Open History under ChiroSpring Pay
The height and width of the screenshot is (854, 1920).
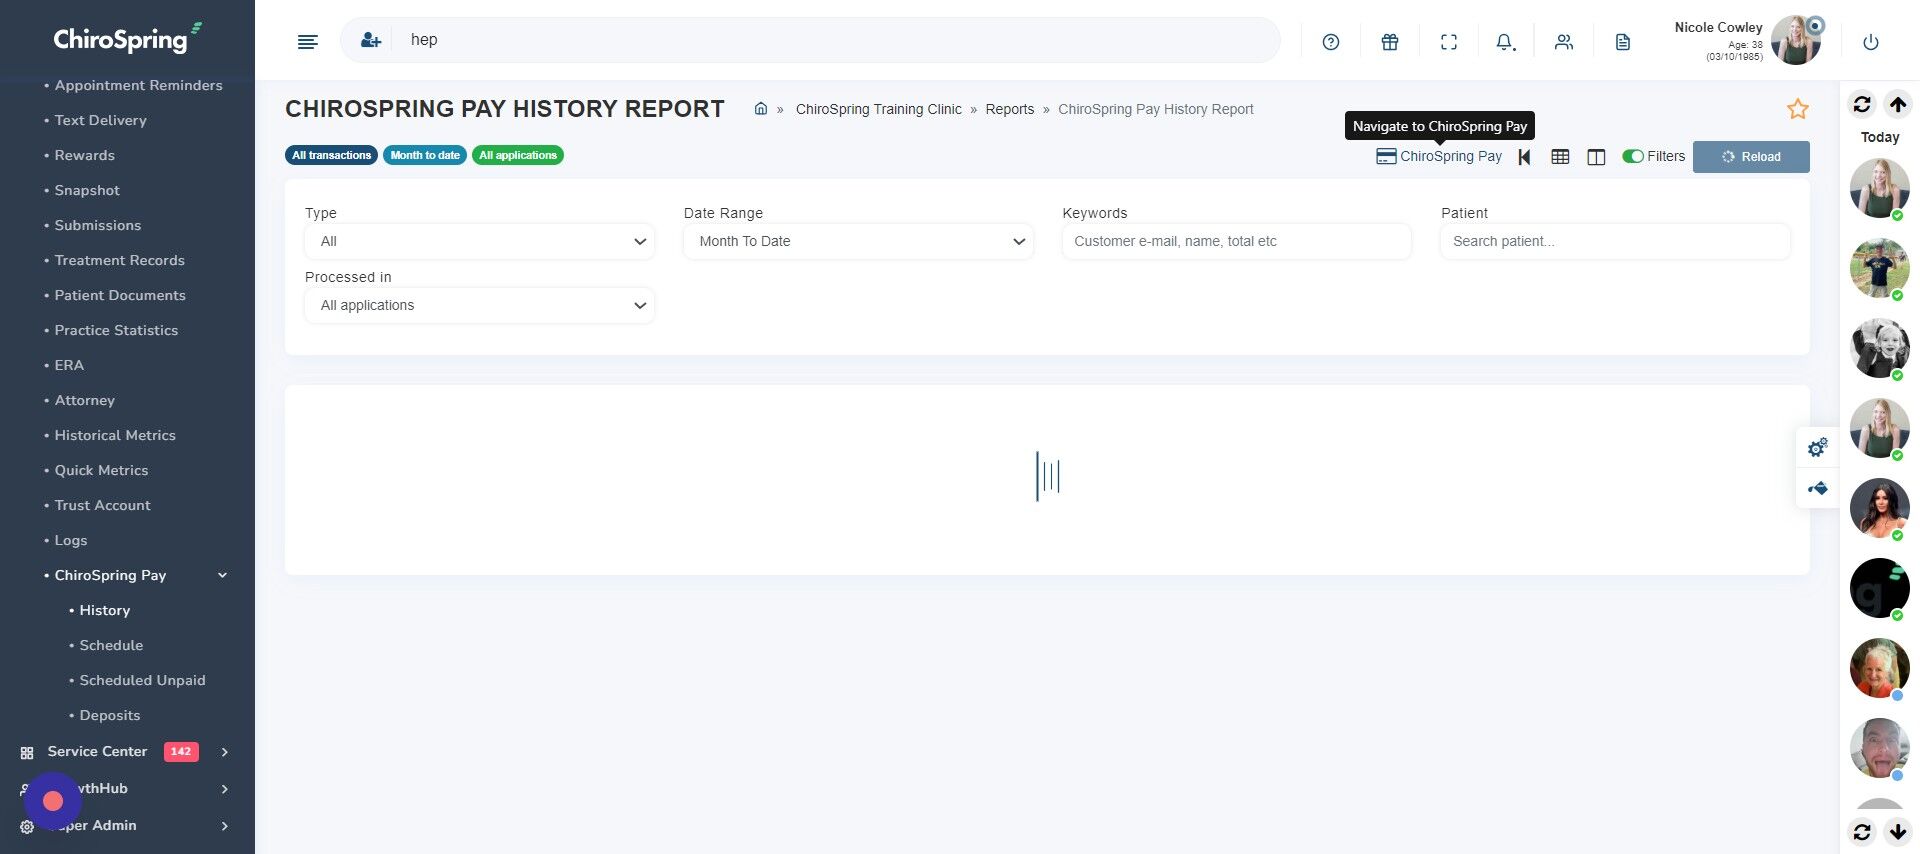[x=105, y=610]
